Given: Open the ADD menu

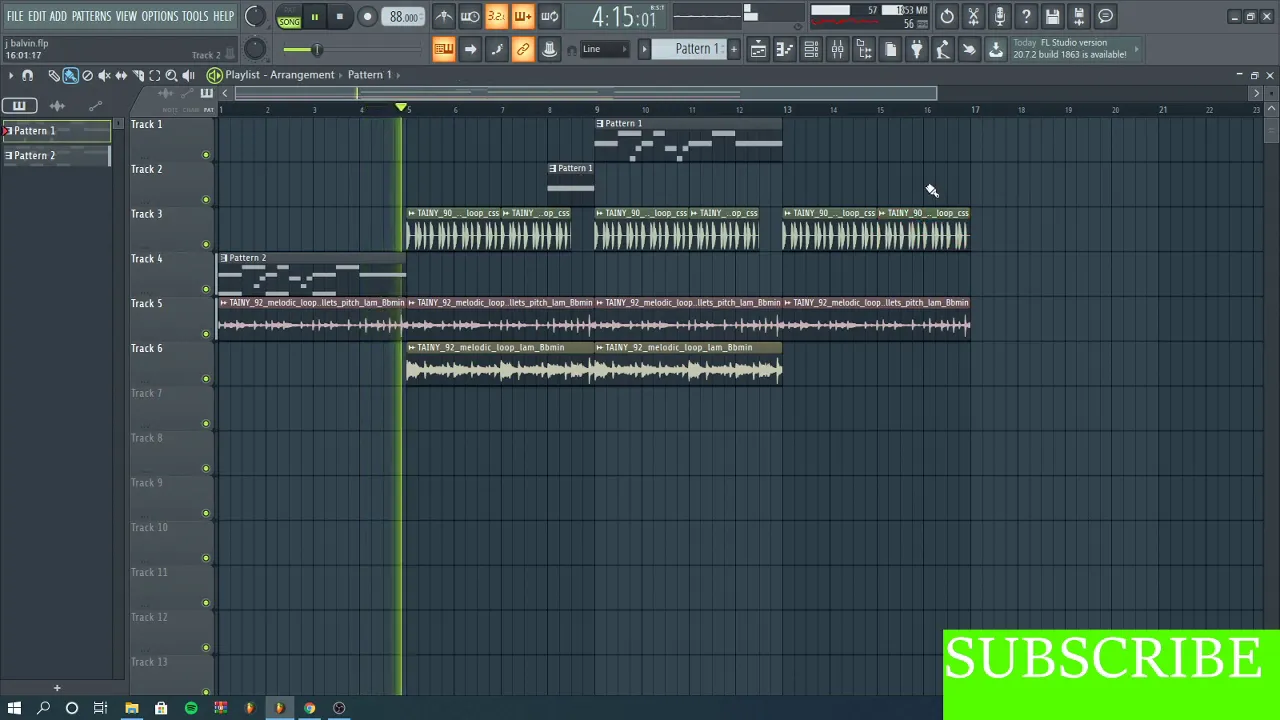Looking at the screenshot, I should 58,16.
